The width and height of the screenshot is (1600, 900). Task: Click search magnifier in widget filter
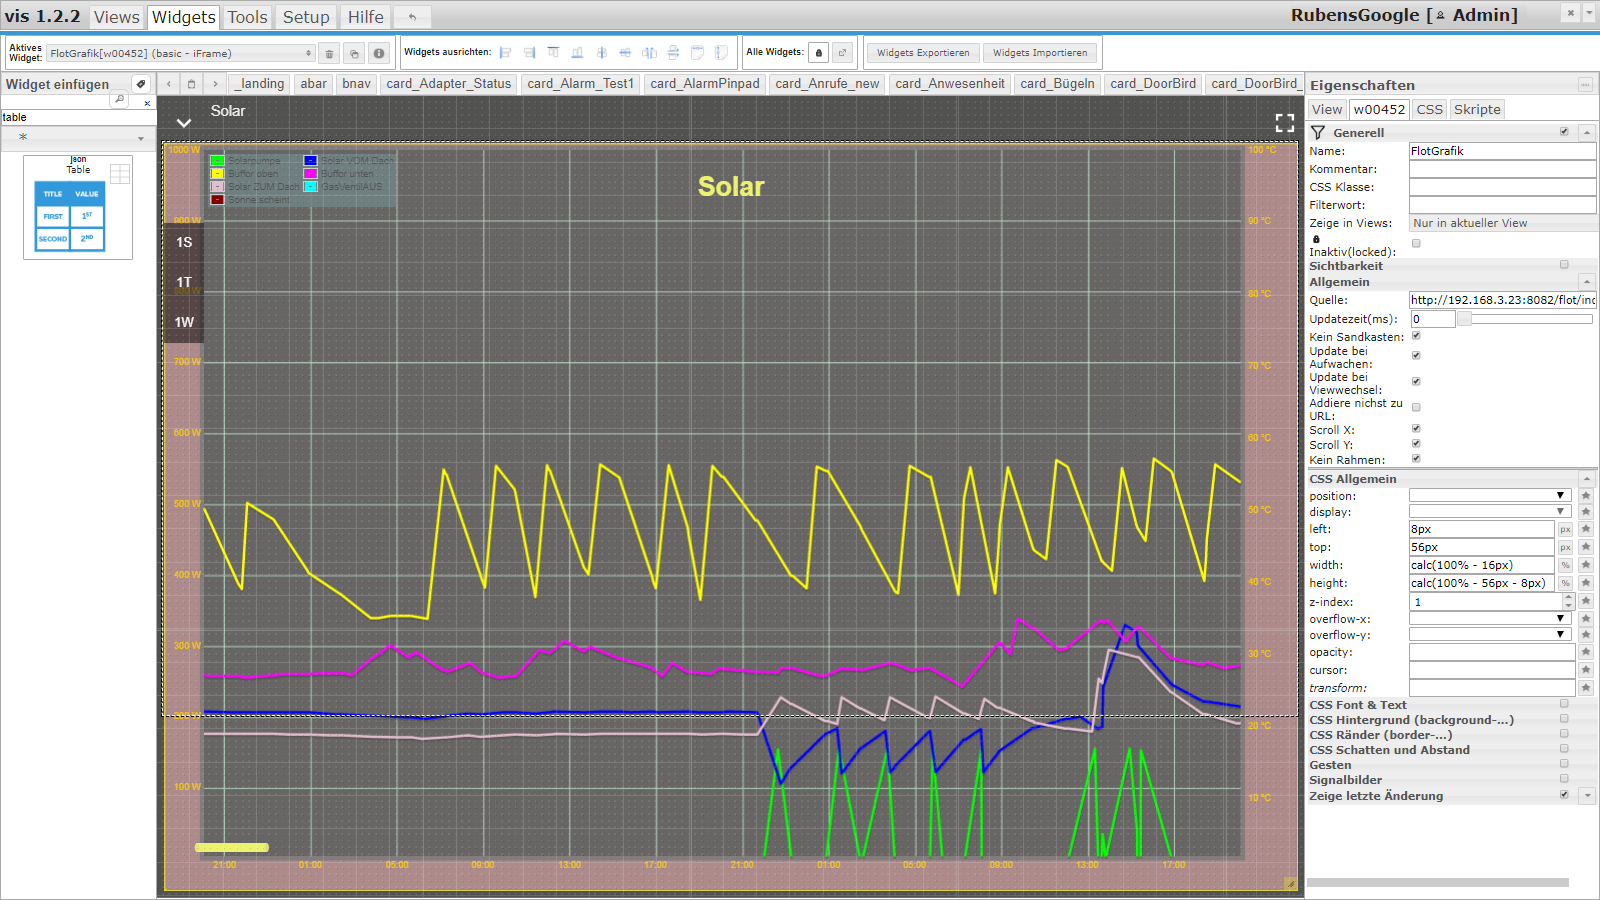[x=119, y=99]
